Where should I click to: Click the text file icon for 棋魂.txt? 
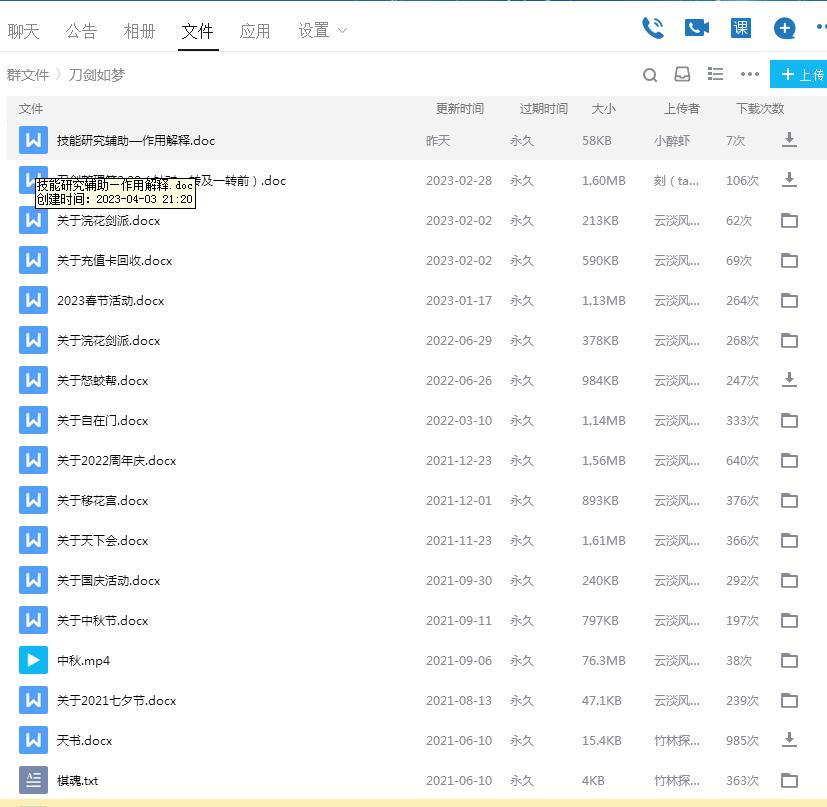click(33, 780)
